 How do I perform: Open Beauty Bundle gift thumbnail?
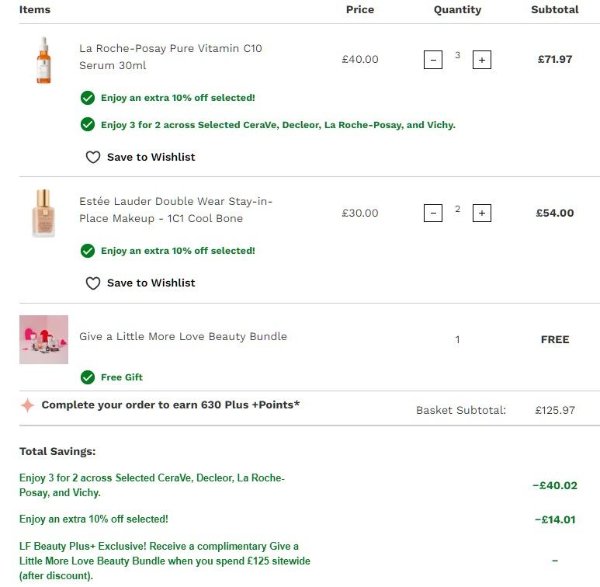click(44, 339)
